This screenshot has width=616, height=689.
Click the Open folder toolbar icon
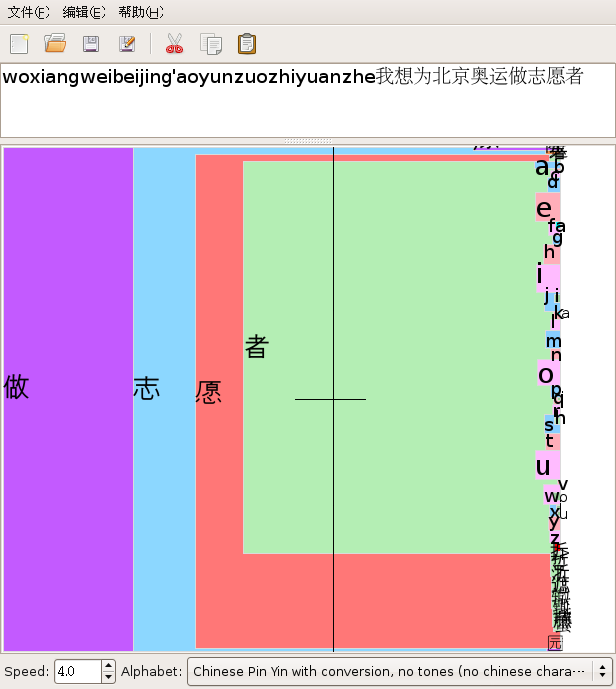tap(55, 43)
